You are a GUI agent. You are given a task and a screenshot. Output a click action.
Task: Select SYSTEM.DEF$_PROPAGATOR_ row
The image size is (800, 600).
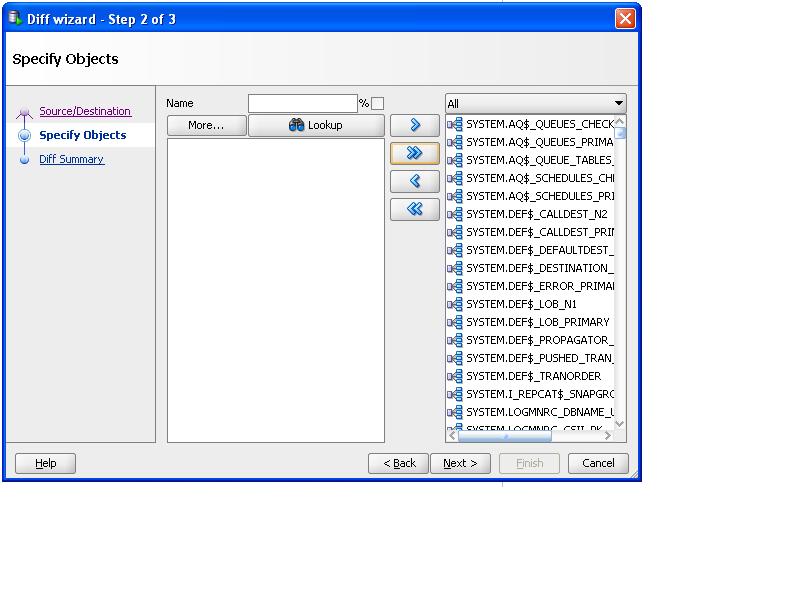[531, 340]
